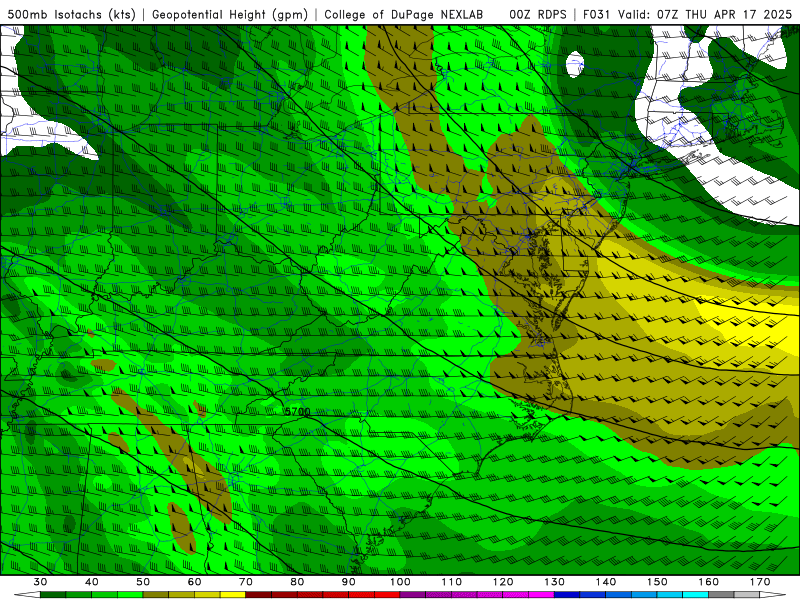Click the '130' color scale label

click(x=554, y=582)
